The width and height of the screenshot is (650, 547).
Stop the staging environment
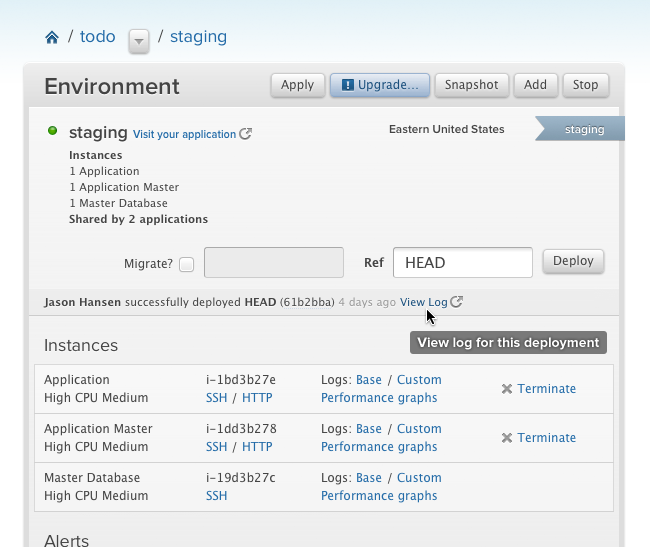(x=585, y=85)
